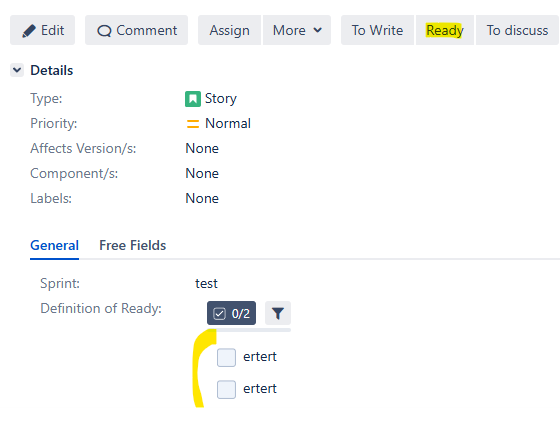The height and width of the screenshot is (445, 560).
Task: Click the Comment speech bubble icon
Action: pyautogui.click(x=104, y=31)
